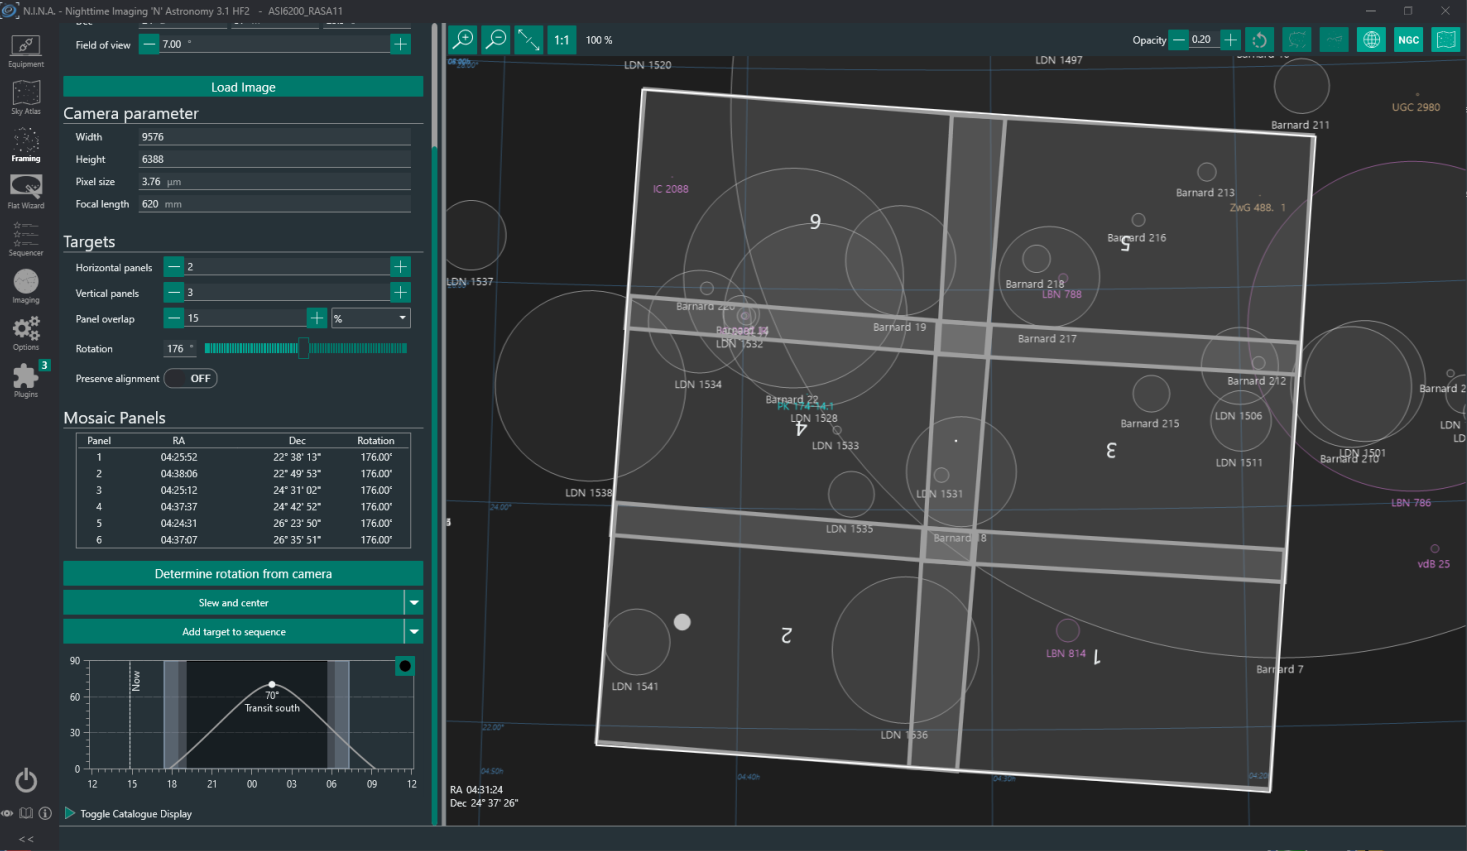Open the Options gear section
1467x851 pixels.
tap(26, 333)
